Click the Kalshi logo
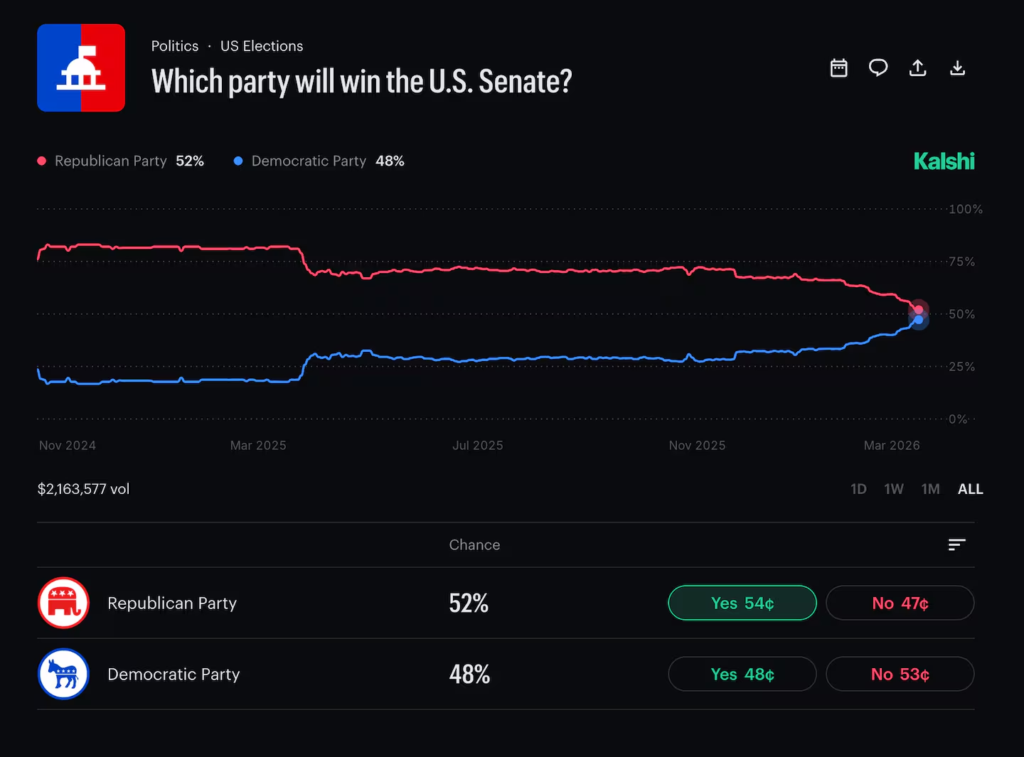Image resolution: width=1024 pixels, height=757 pixels. [x=944, y=161]
